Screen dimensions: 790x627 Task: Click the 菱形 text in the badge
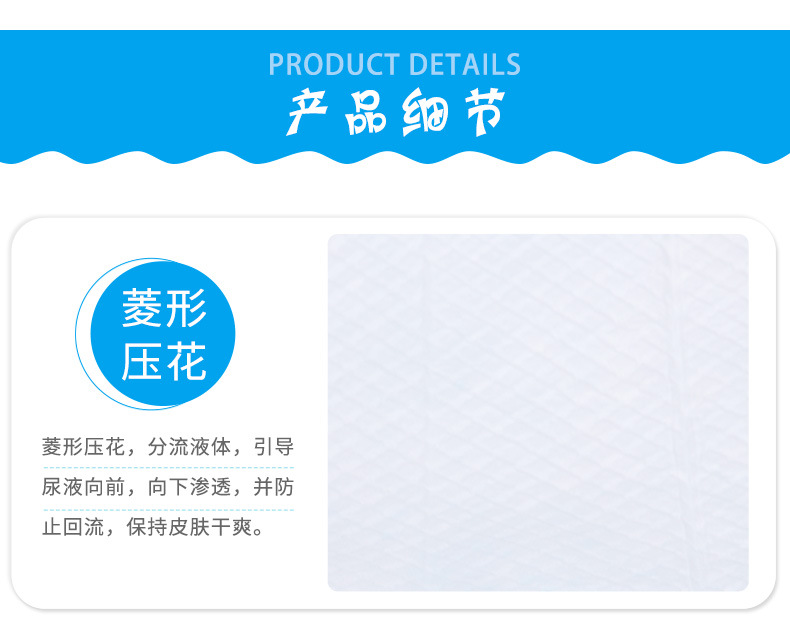(x=164, y=307)
